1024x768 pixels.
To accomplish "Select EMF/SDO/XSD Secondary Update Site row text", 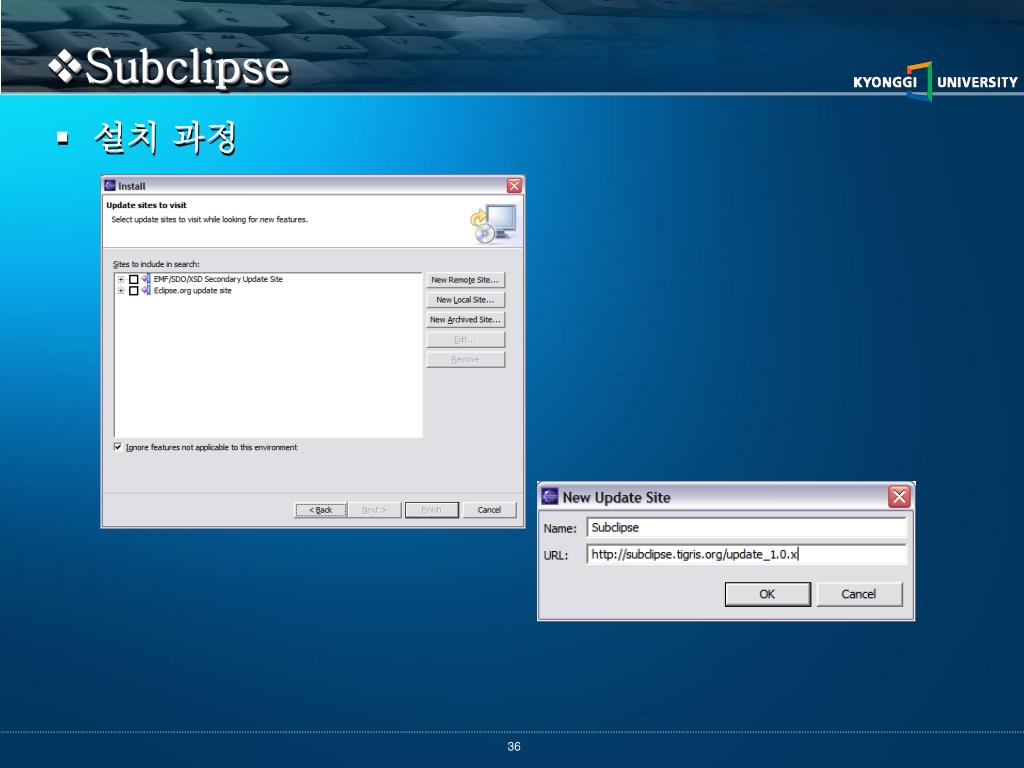I will (218, 279).
